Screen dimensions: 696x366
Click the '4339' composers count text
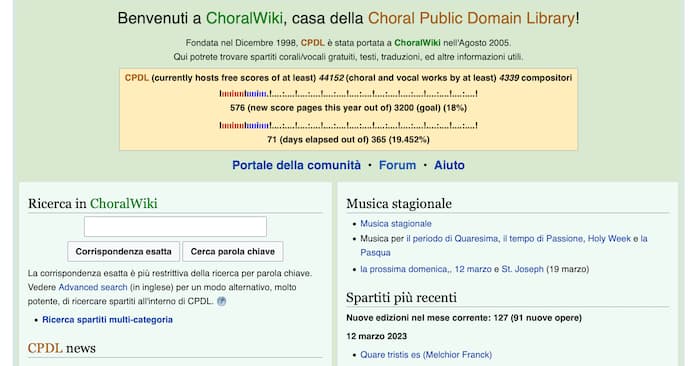pyautogui.click(x=509, y=78)
